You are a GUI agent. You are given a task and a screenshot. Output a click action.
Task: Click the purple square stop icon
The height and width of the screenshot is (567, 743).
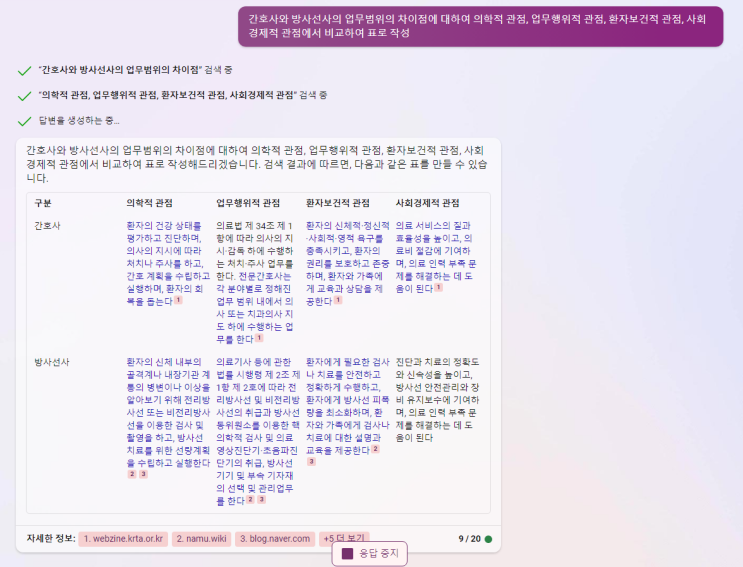click(347, 553)
